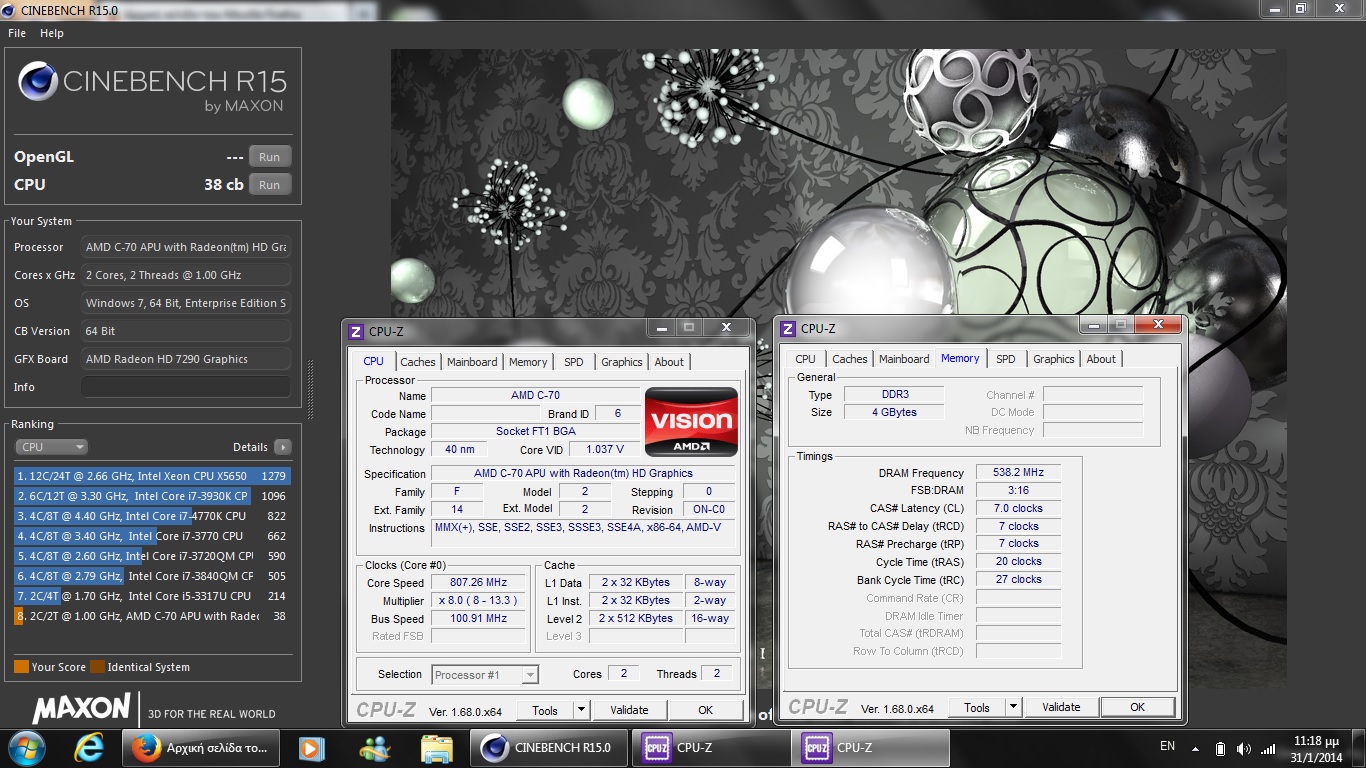Open the volume tray icon

[x=1244, y=749]
